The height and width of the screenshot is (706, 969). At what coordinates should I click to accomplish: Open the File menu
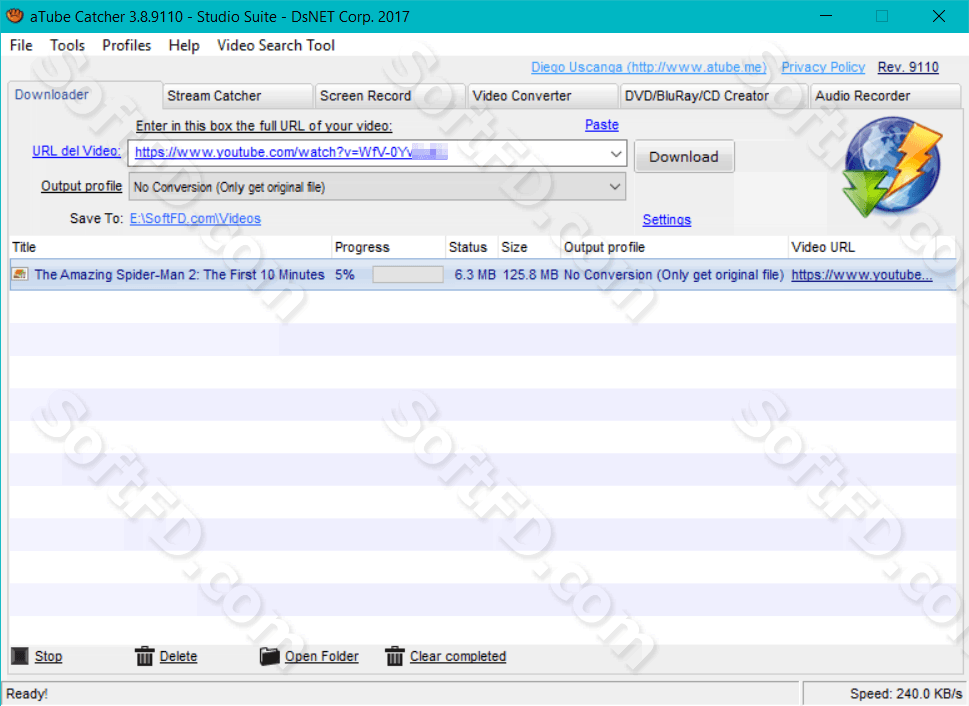click(21, 45)
